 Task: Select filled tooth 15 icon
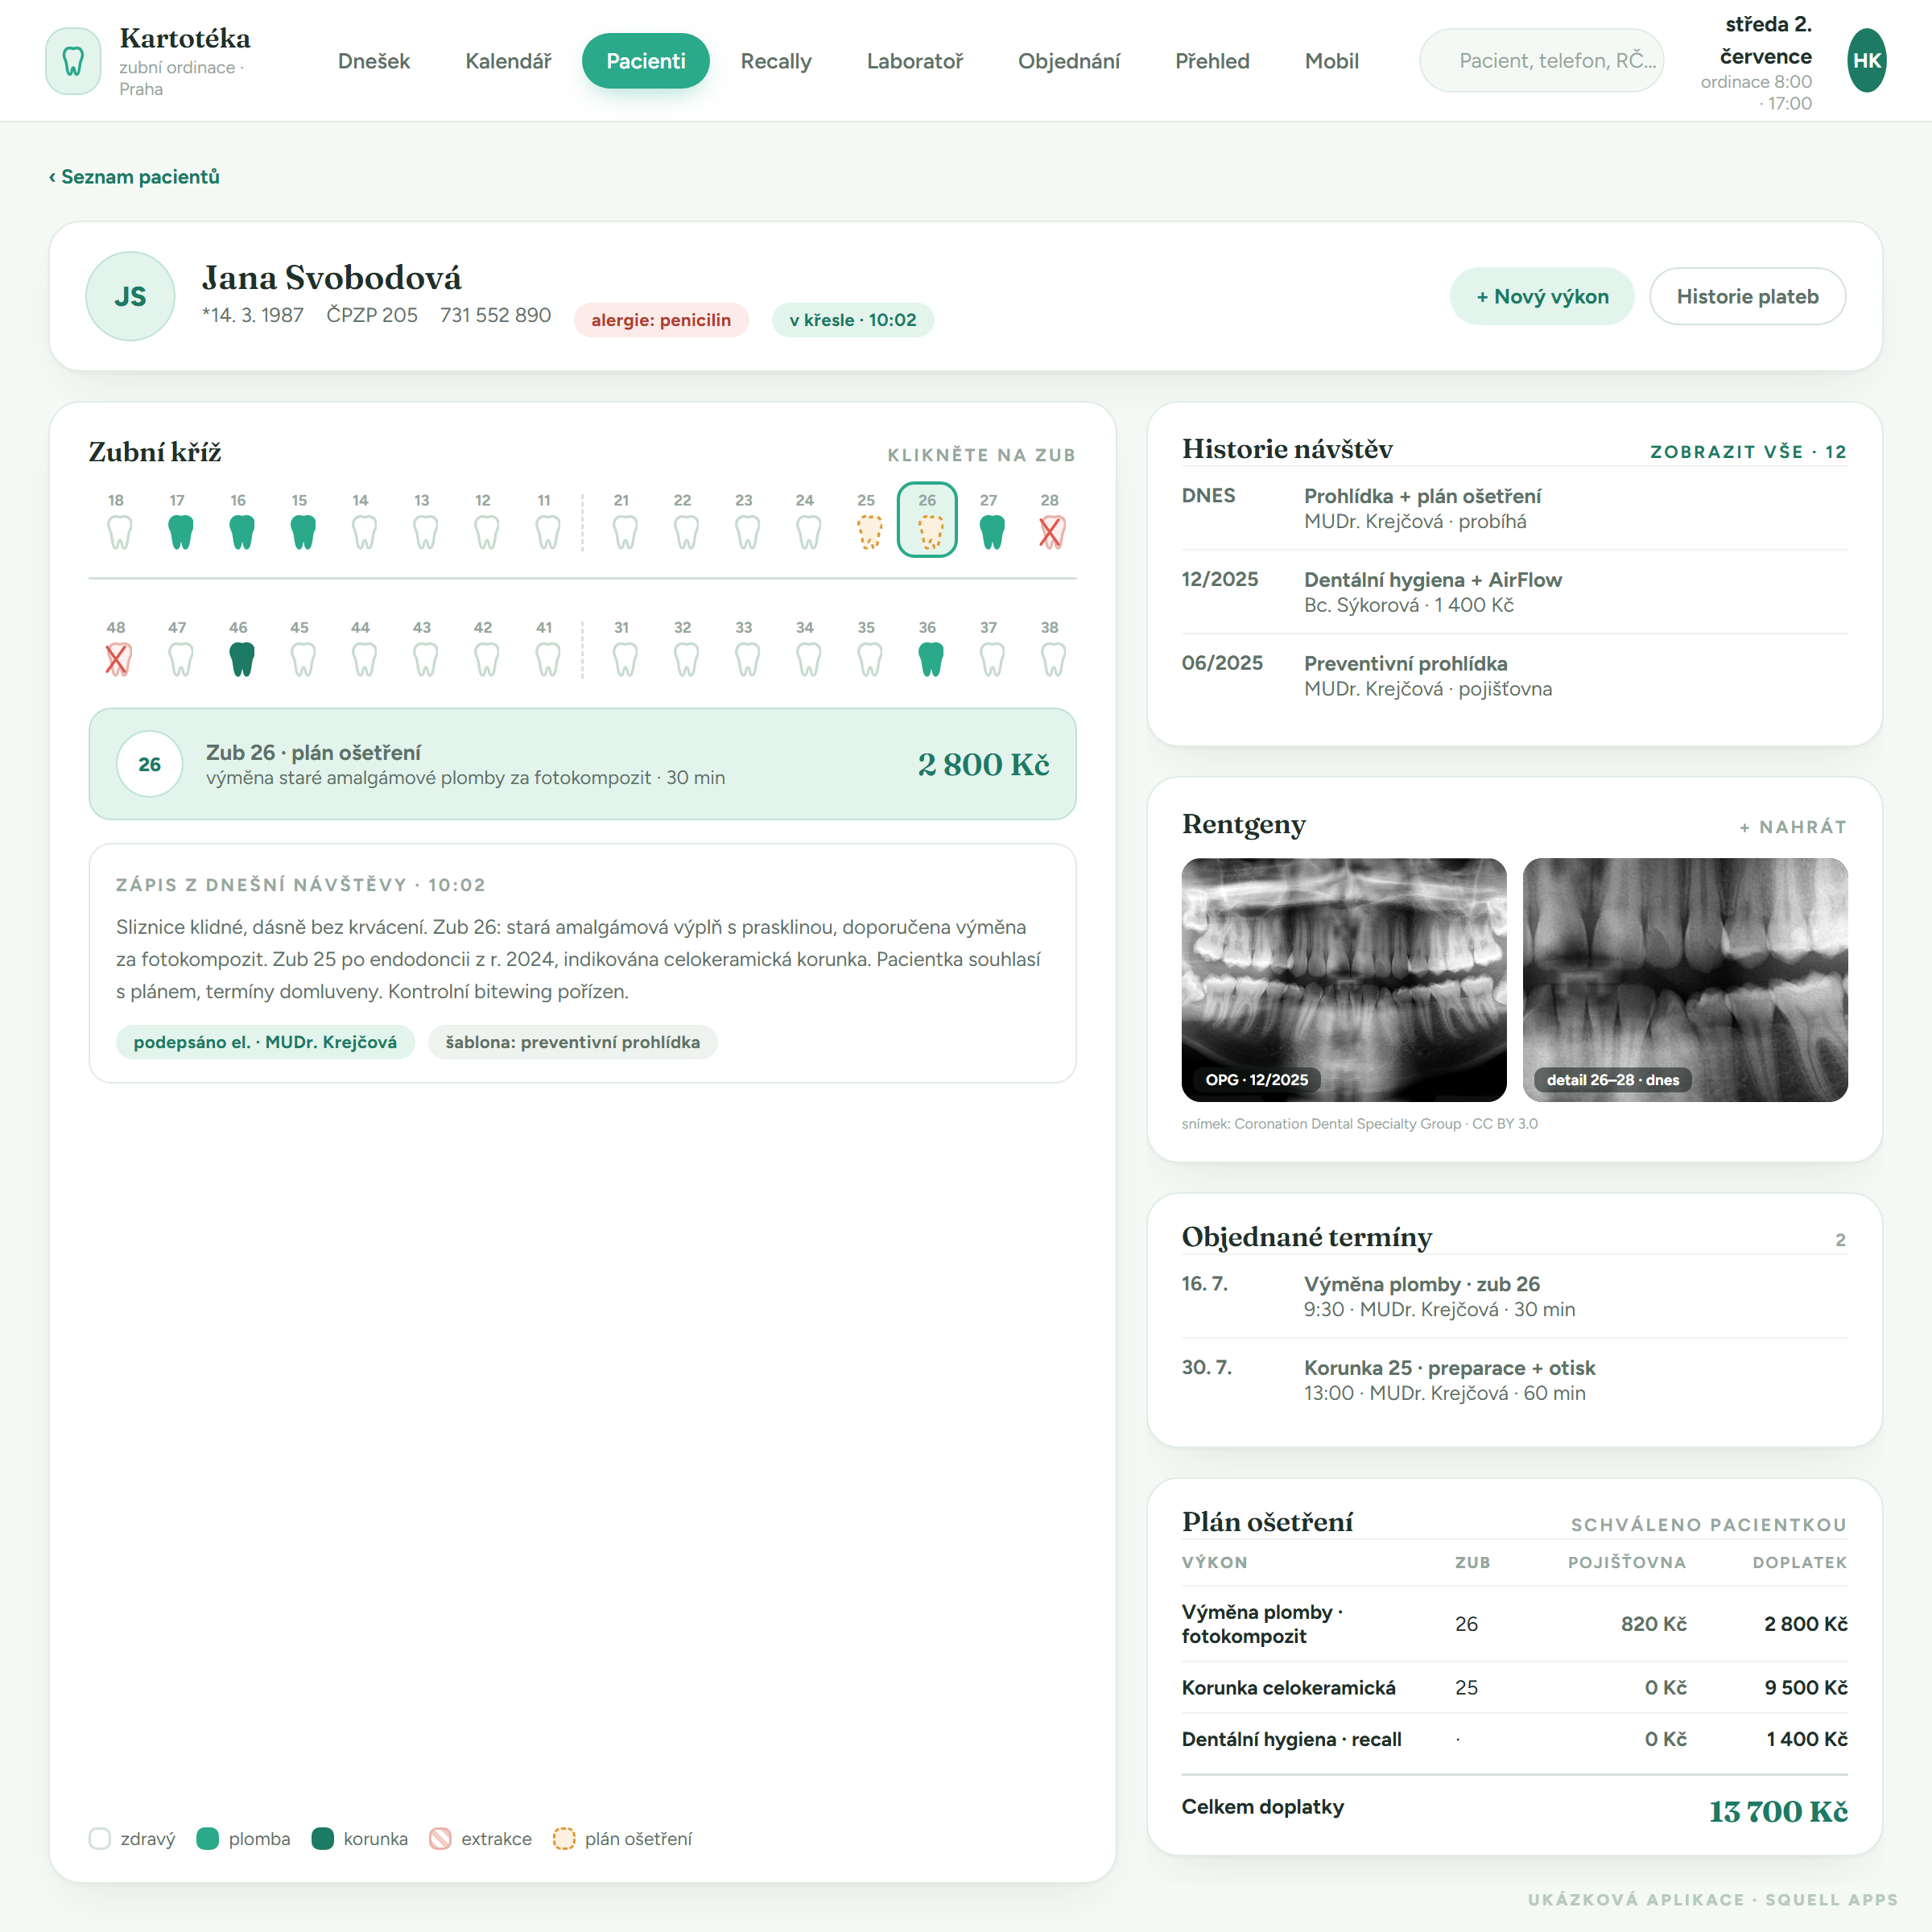(303, 532)
